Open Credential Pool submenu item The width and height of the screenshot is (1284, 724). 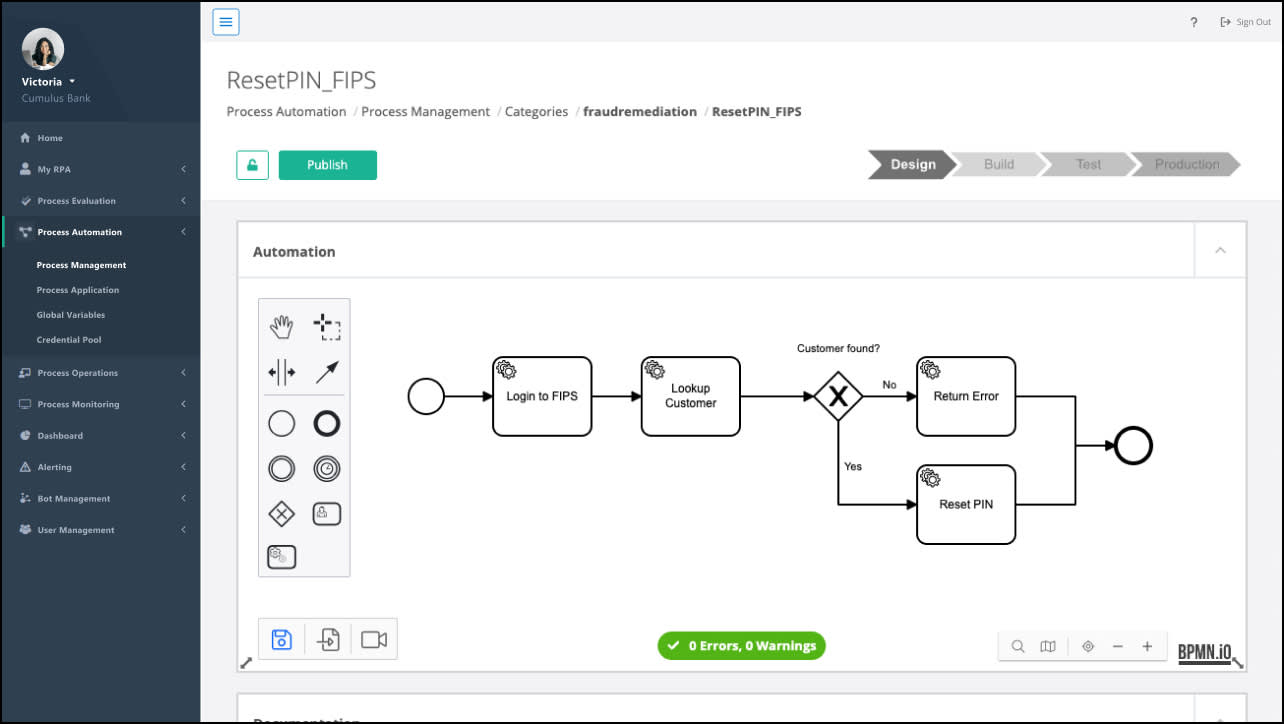click(x=69, y=340)
